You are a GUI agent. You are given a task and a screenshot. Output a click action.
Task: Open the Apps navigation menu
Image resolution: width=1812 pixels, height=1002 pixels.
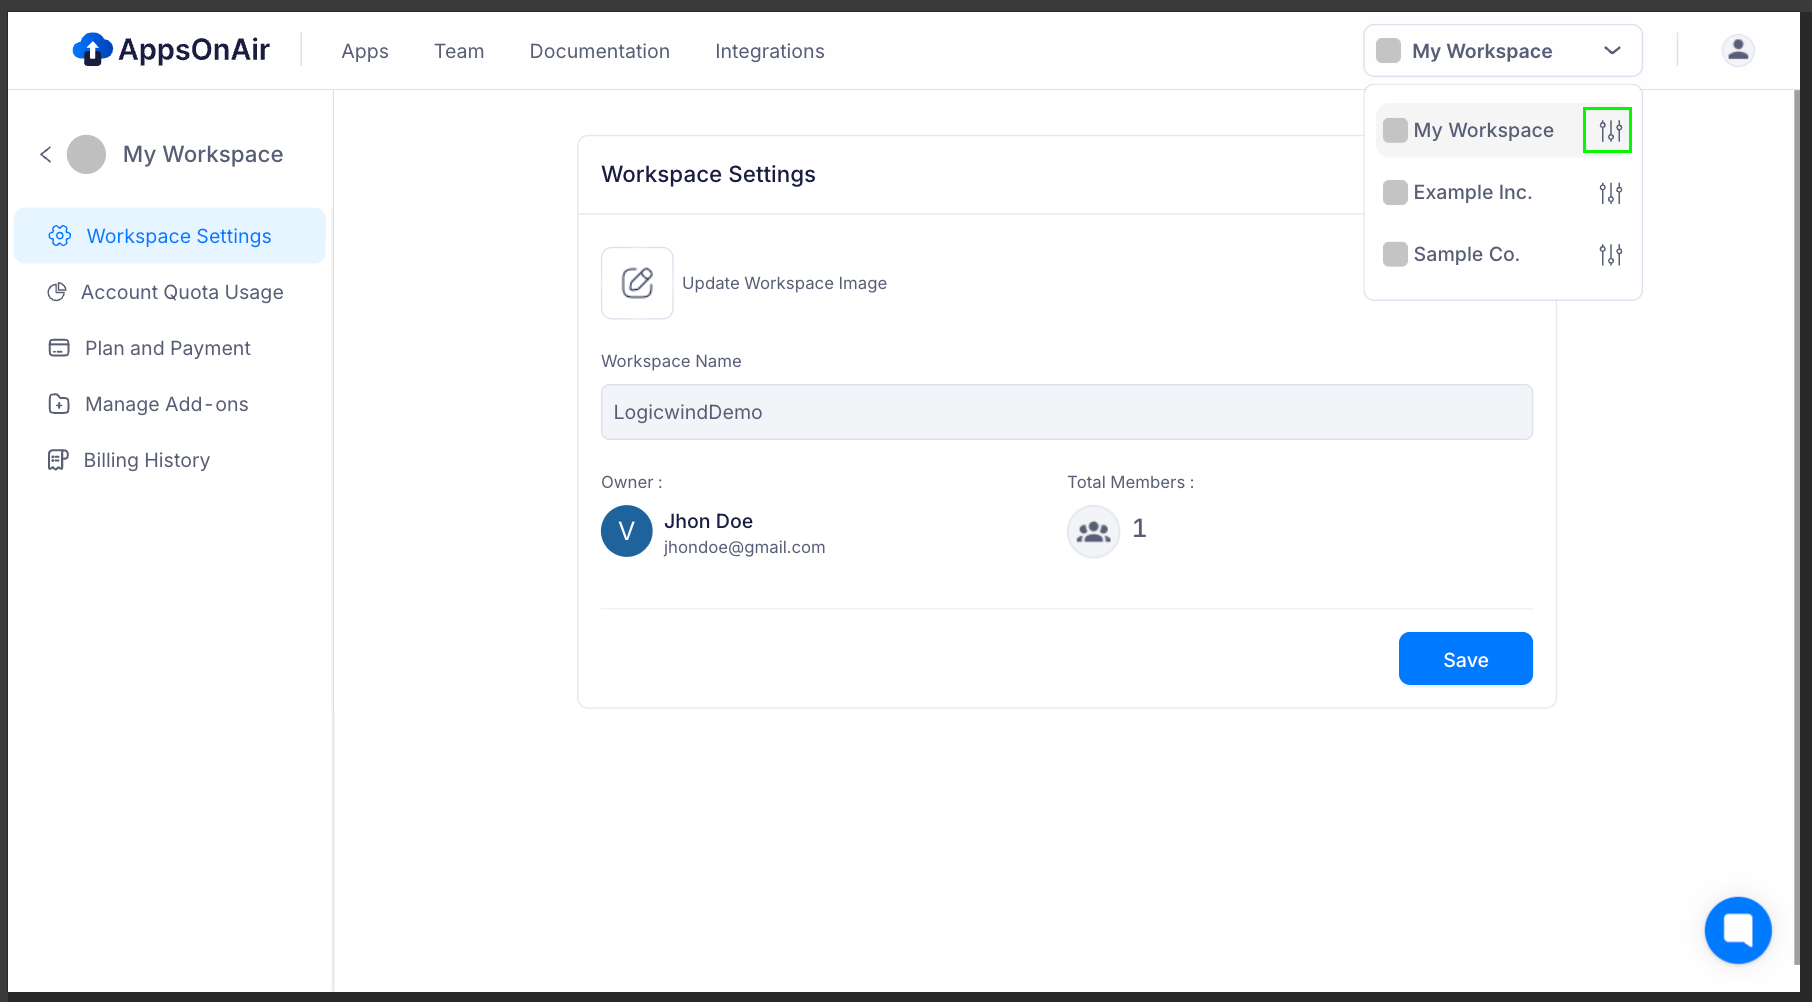(364, 51)
